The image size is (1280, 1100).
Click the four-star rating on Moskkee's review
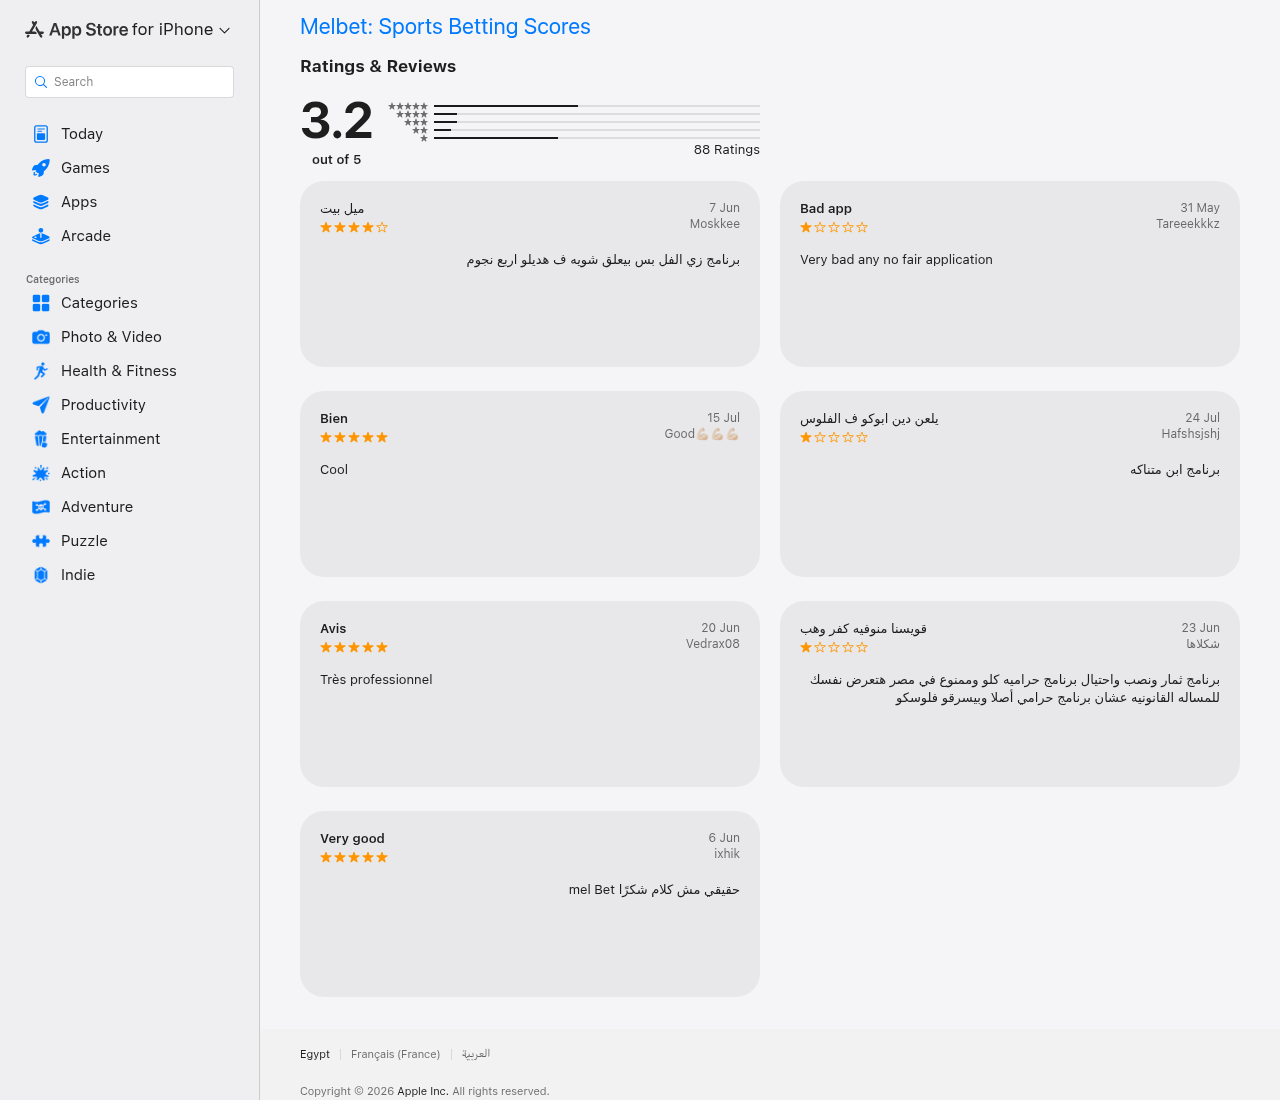(354, 228)
